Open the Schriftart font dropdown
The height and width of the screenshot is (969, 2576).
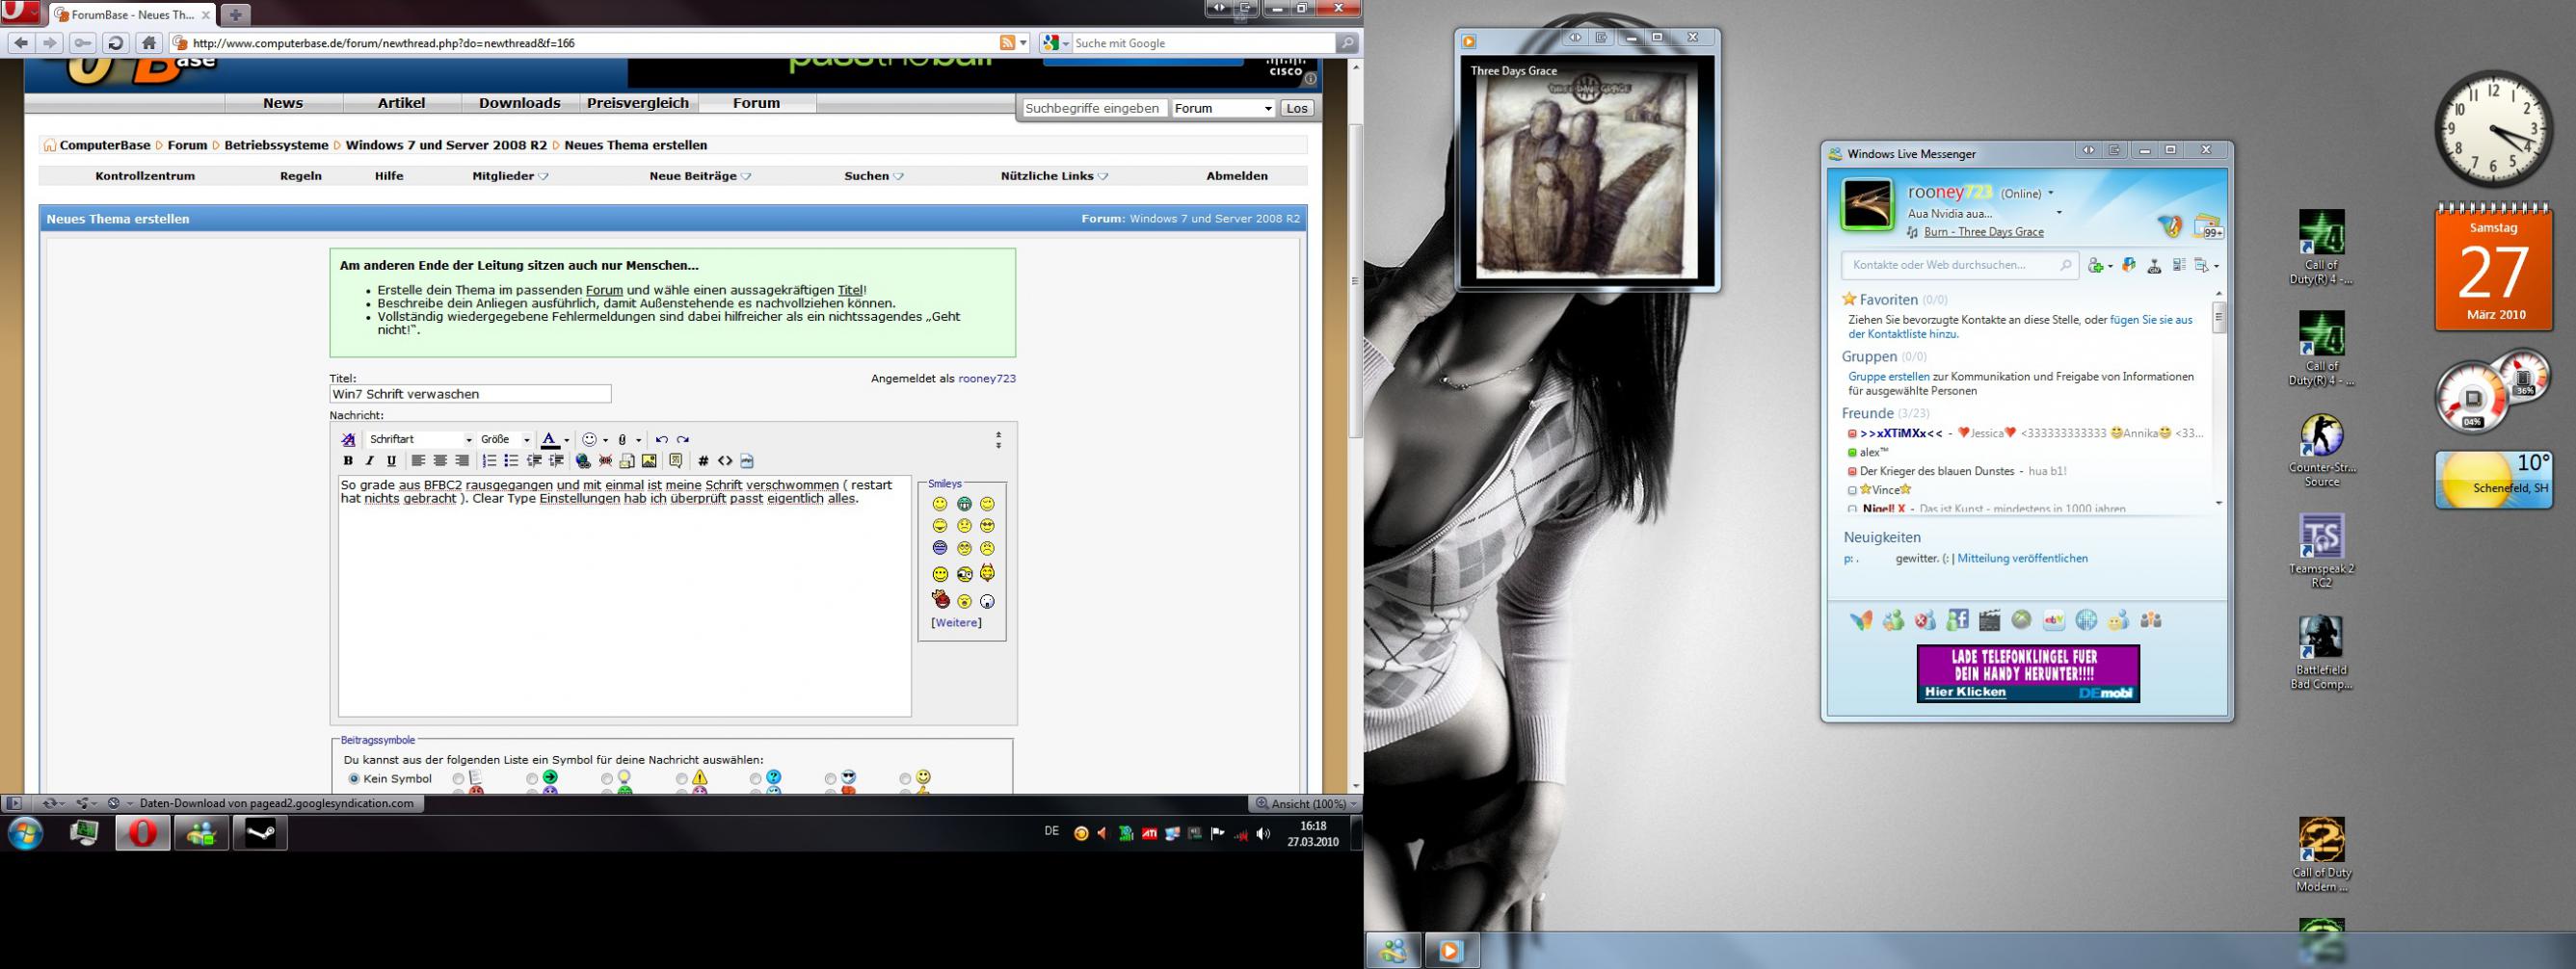(420, 440)
